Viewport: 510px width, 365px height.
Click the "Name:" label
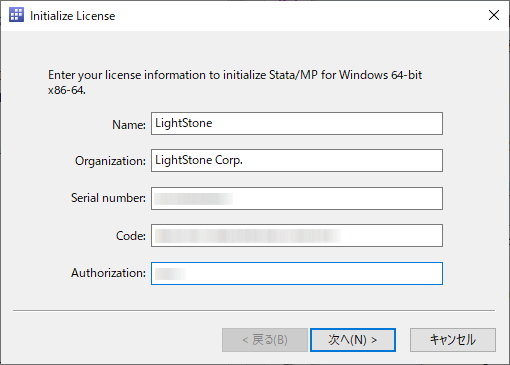[129, 125]
